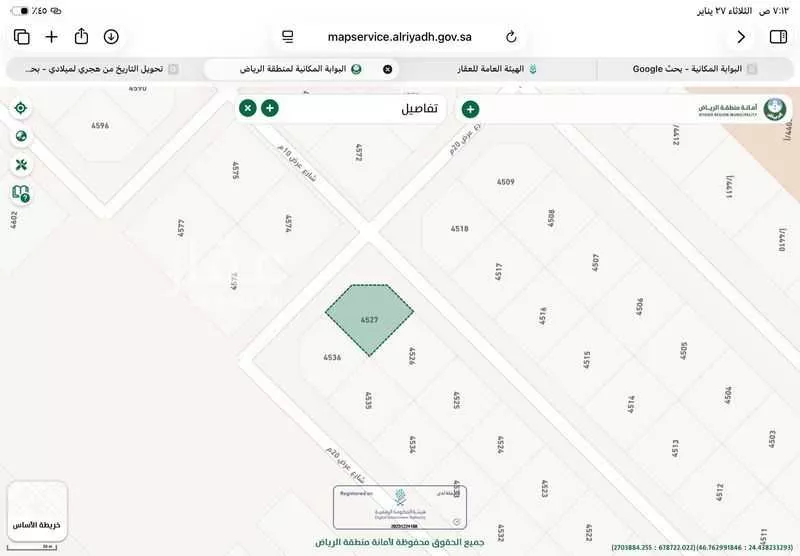Close the active البوابة المكانية tab
Screen dimensions: 800x556
(387, 69)
